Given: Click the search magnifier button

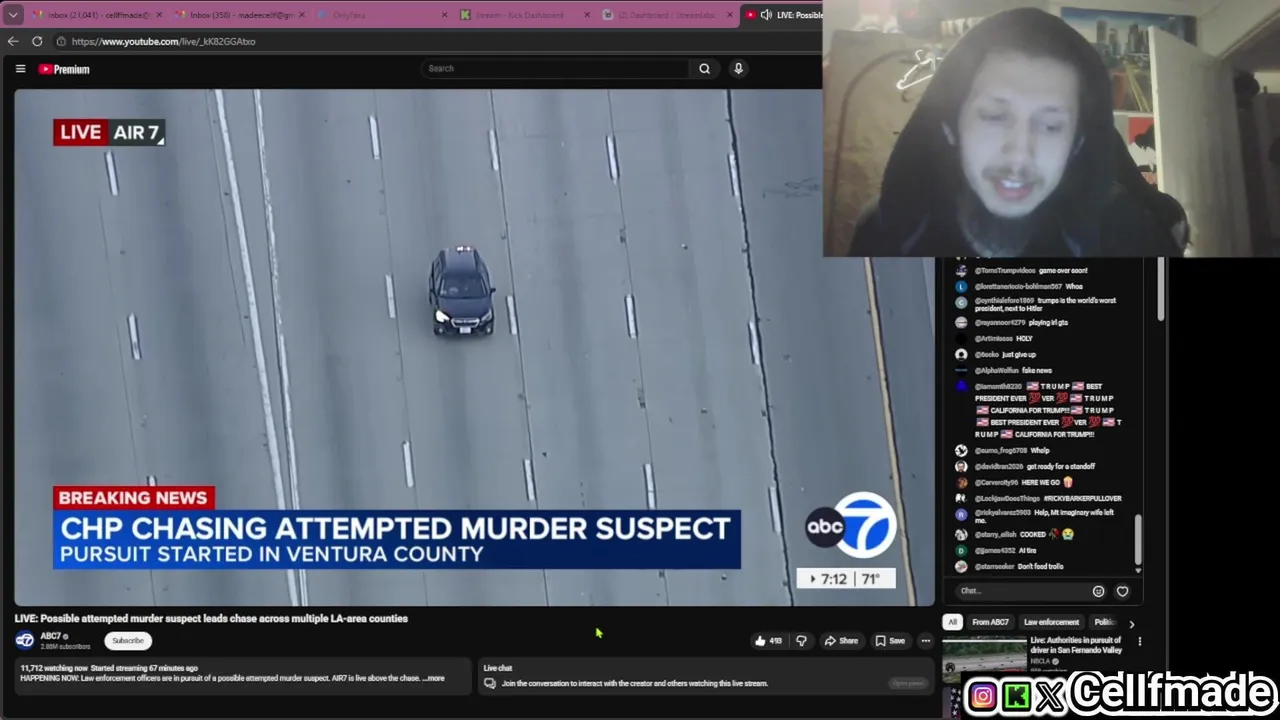Looking at the screenshot, I should pyautogui.click(x=704, y=68).
